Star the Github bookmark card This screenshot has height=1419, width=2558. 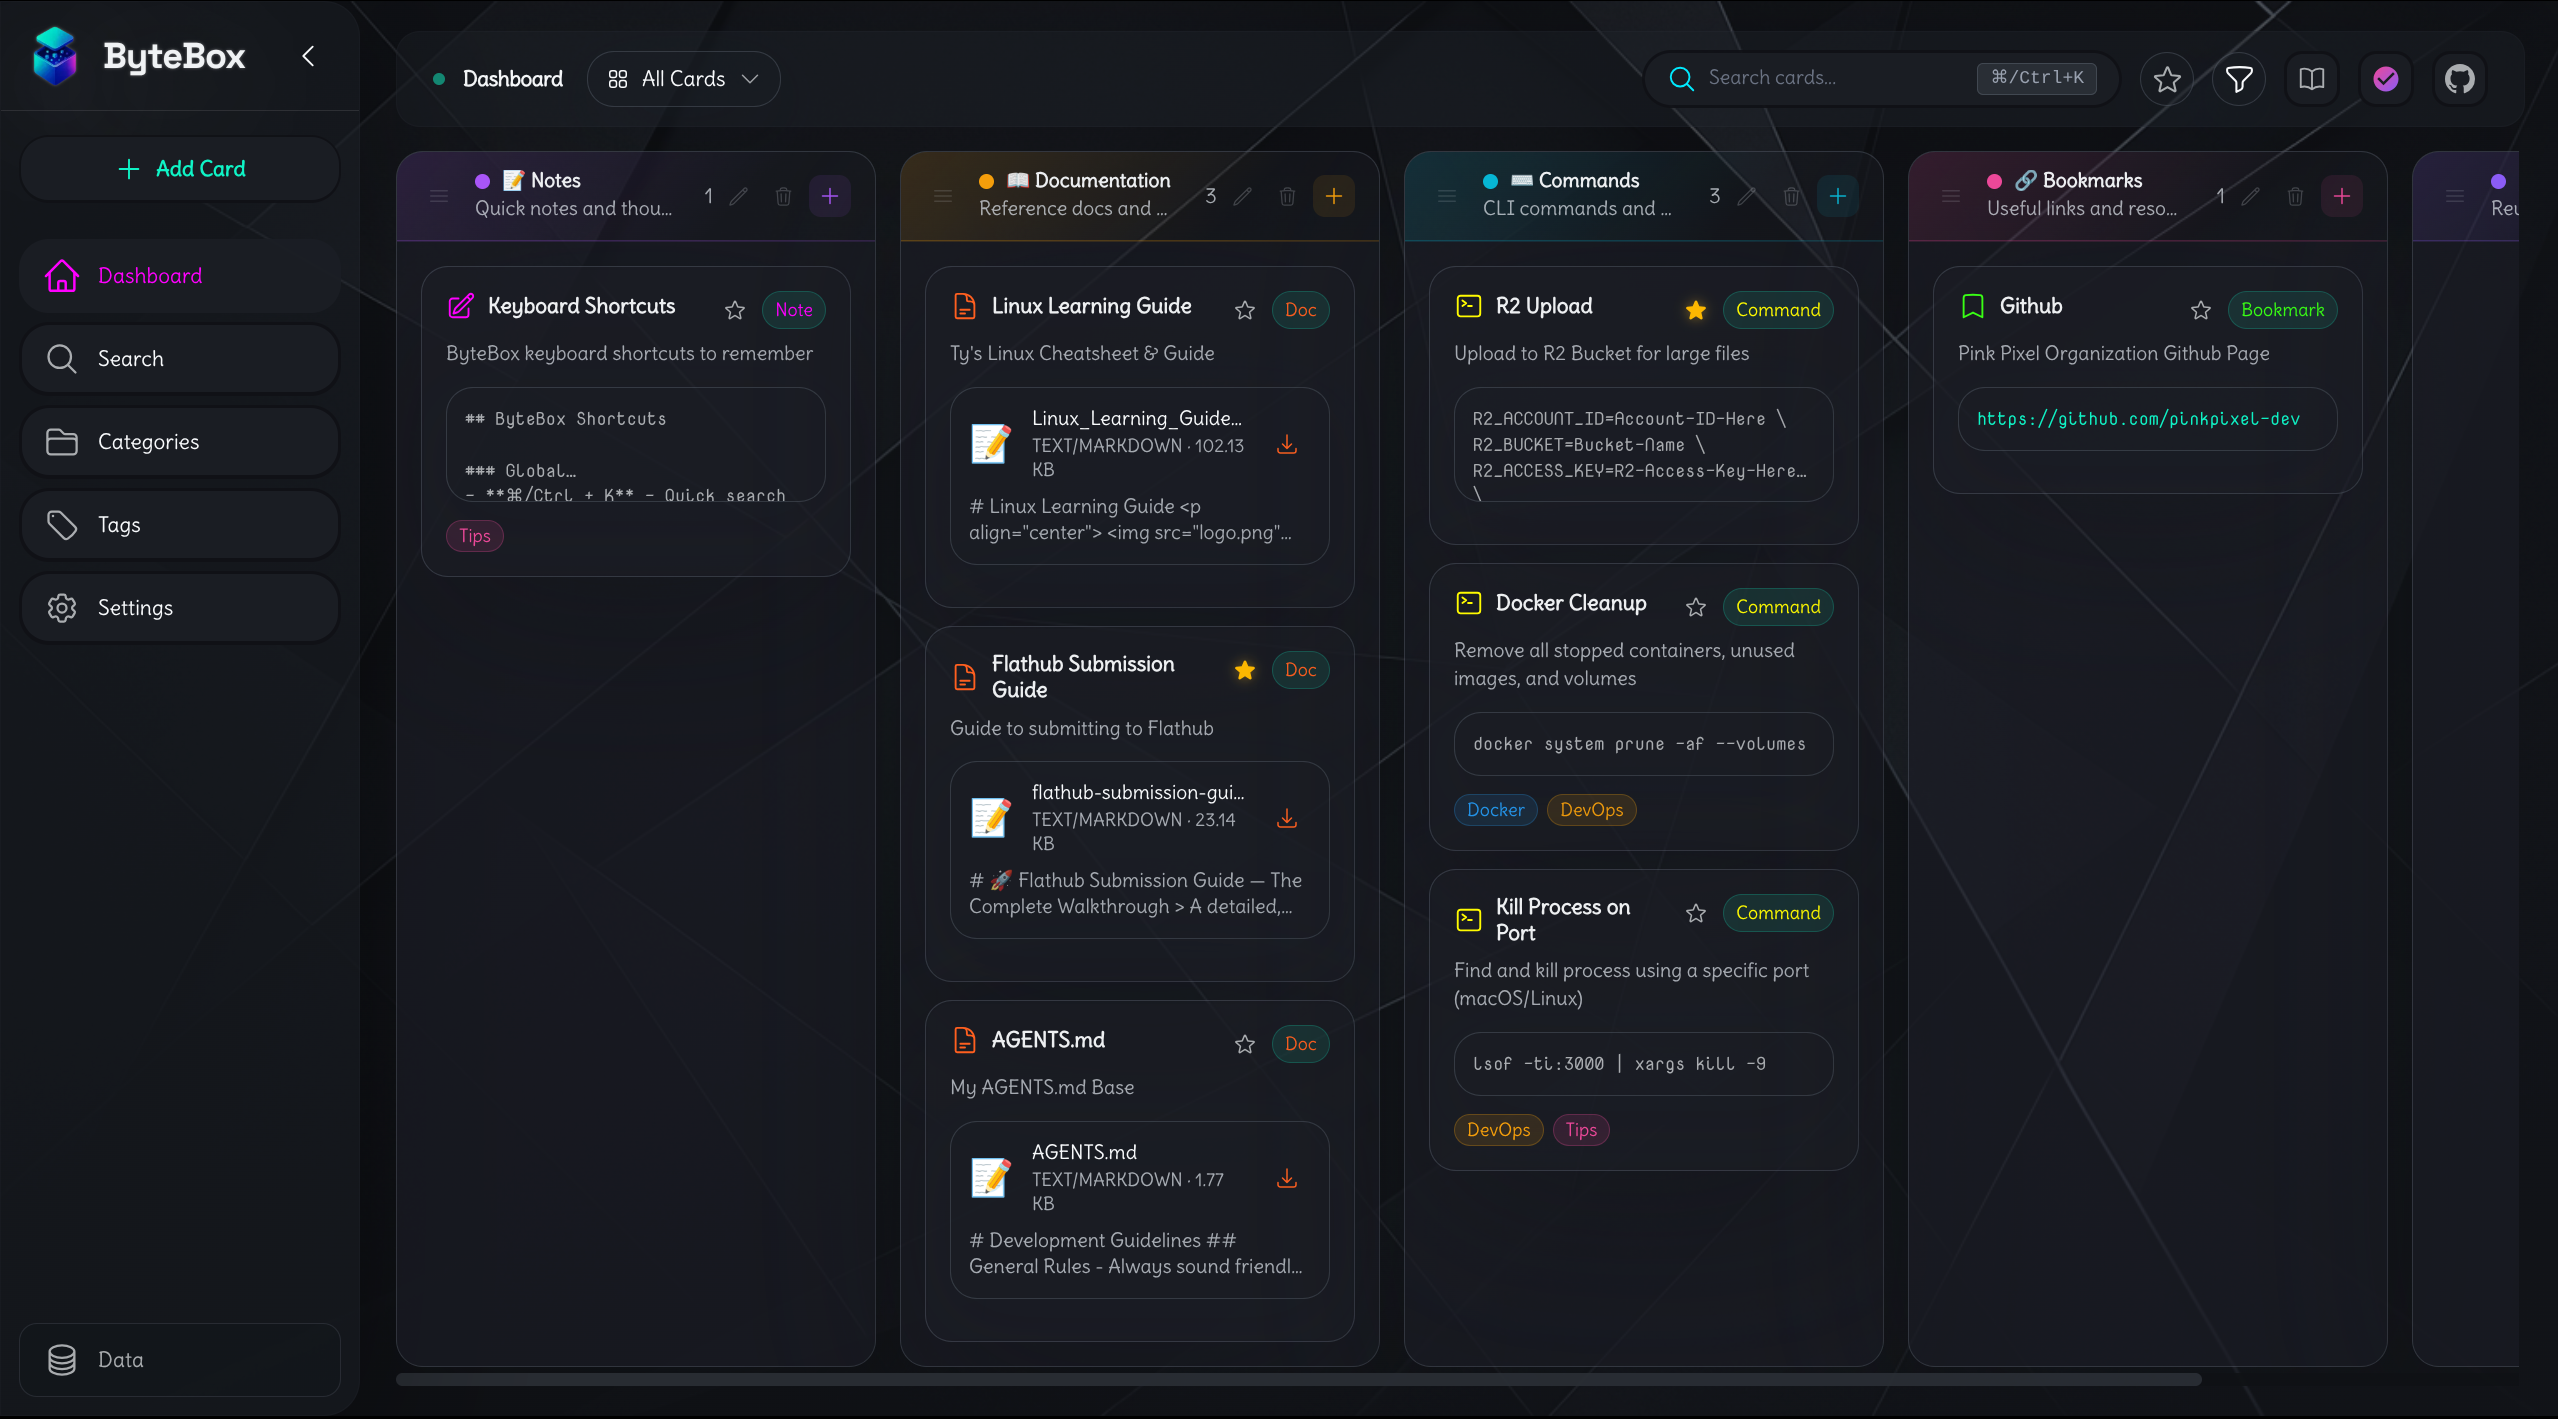[x=2201, y=310]
